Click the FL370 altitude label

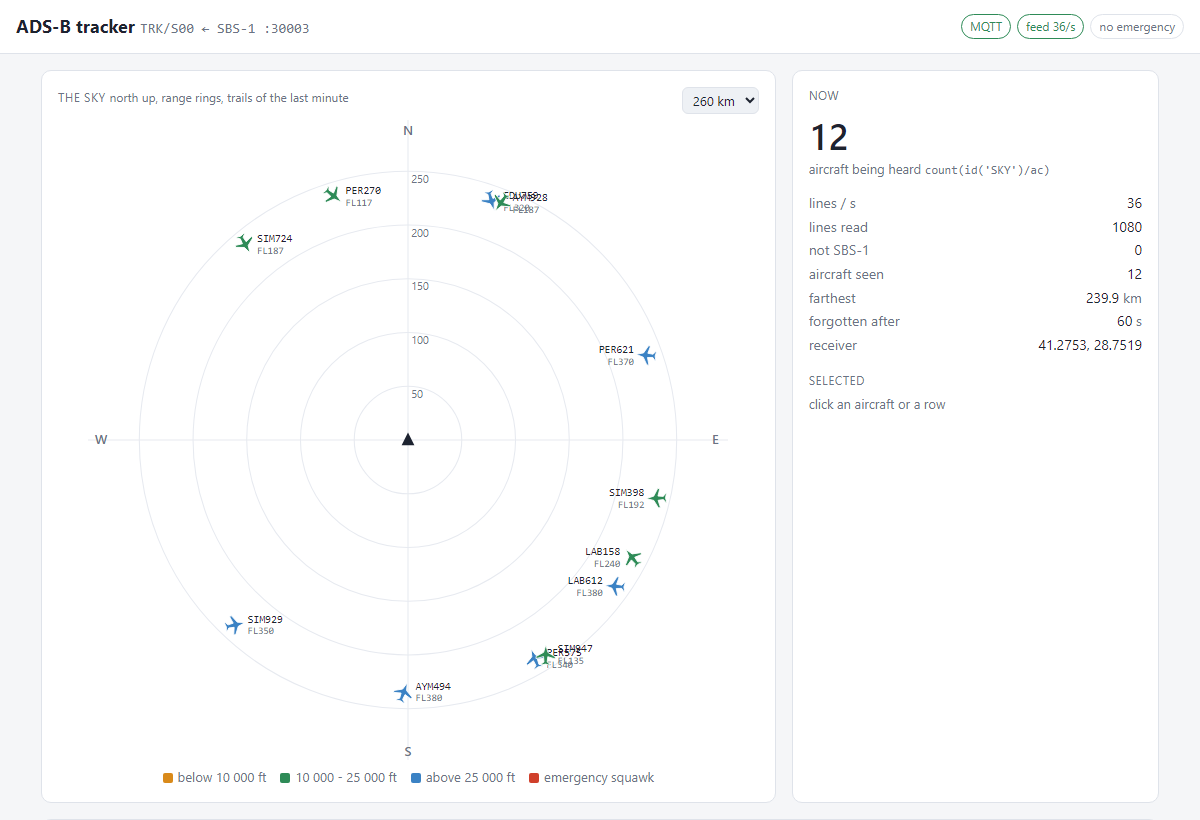(x=621, y=362)
